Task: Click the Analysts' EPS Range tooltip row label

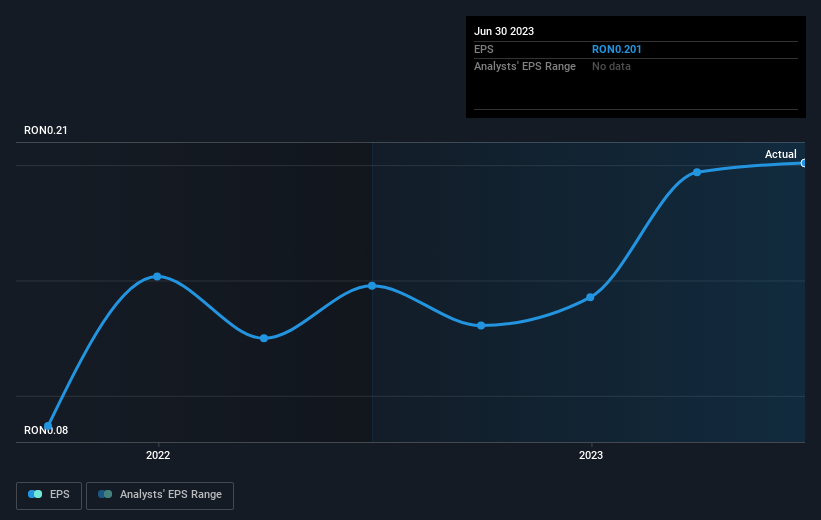Action: click(x=525, y=67)
